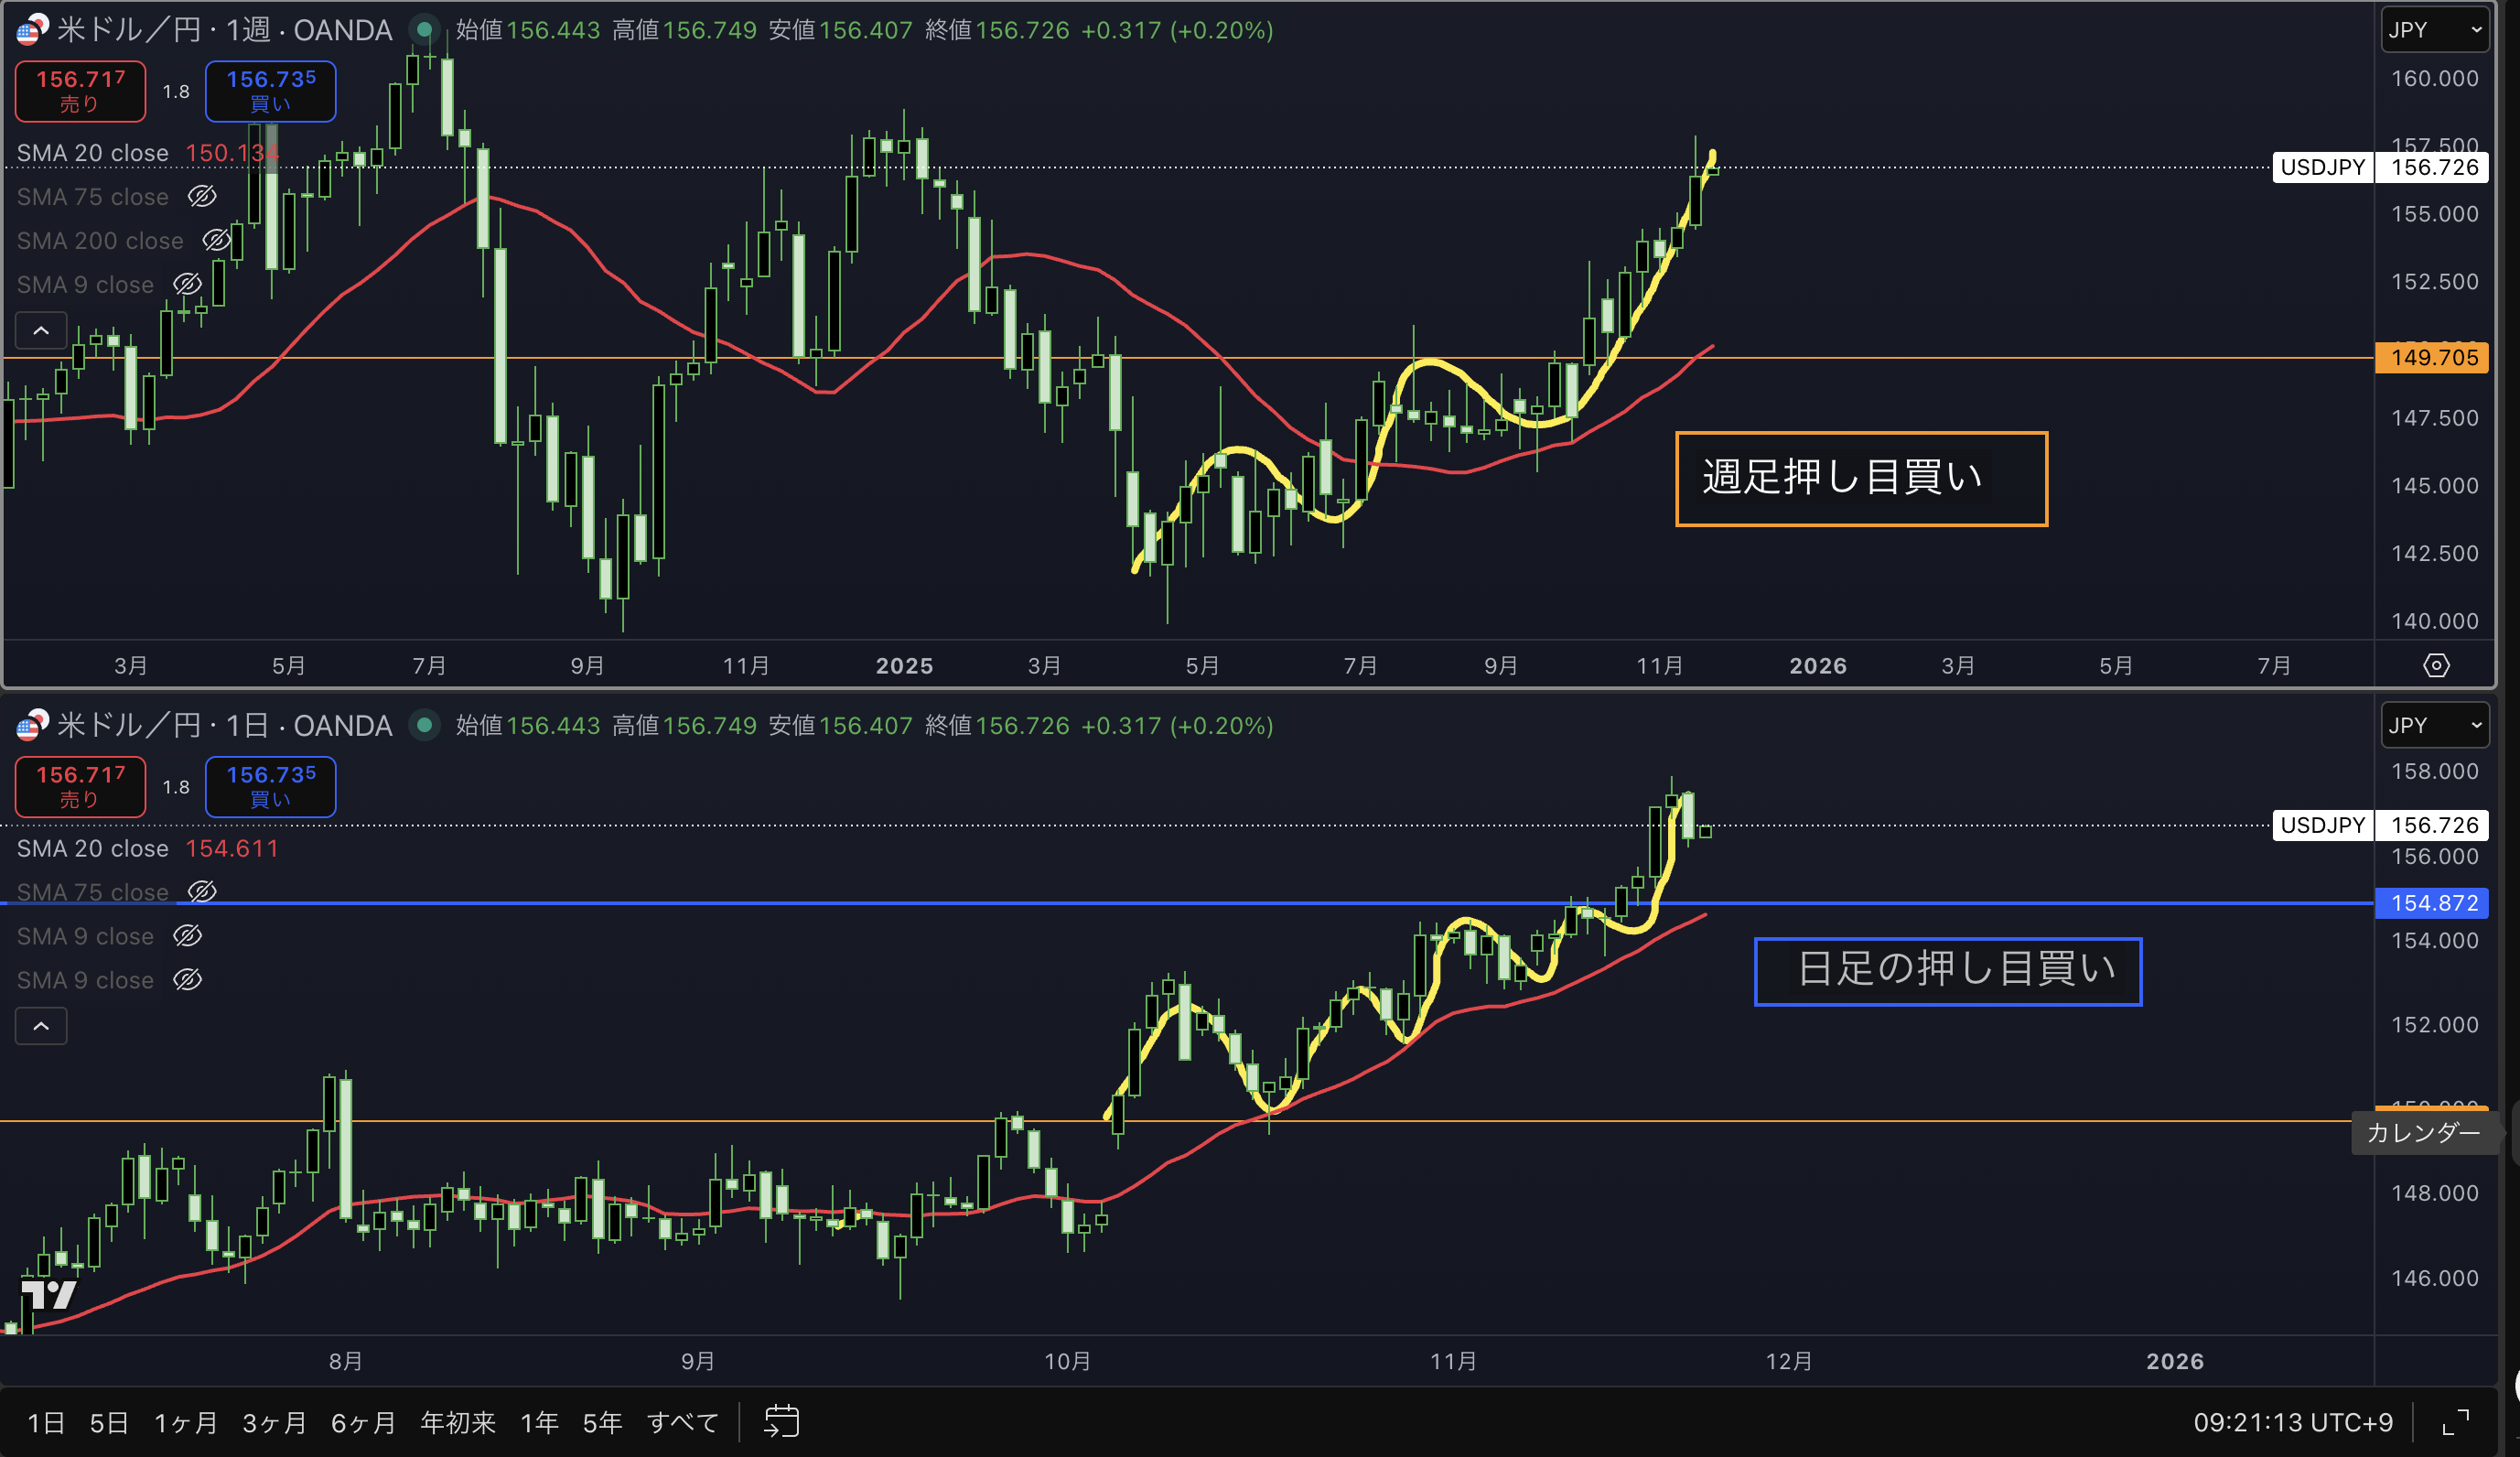This screenshot has height=1457, width=2520.
Task: Select the 年初来 time range
Action: 457,1422
